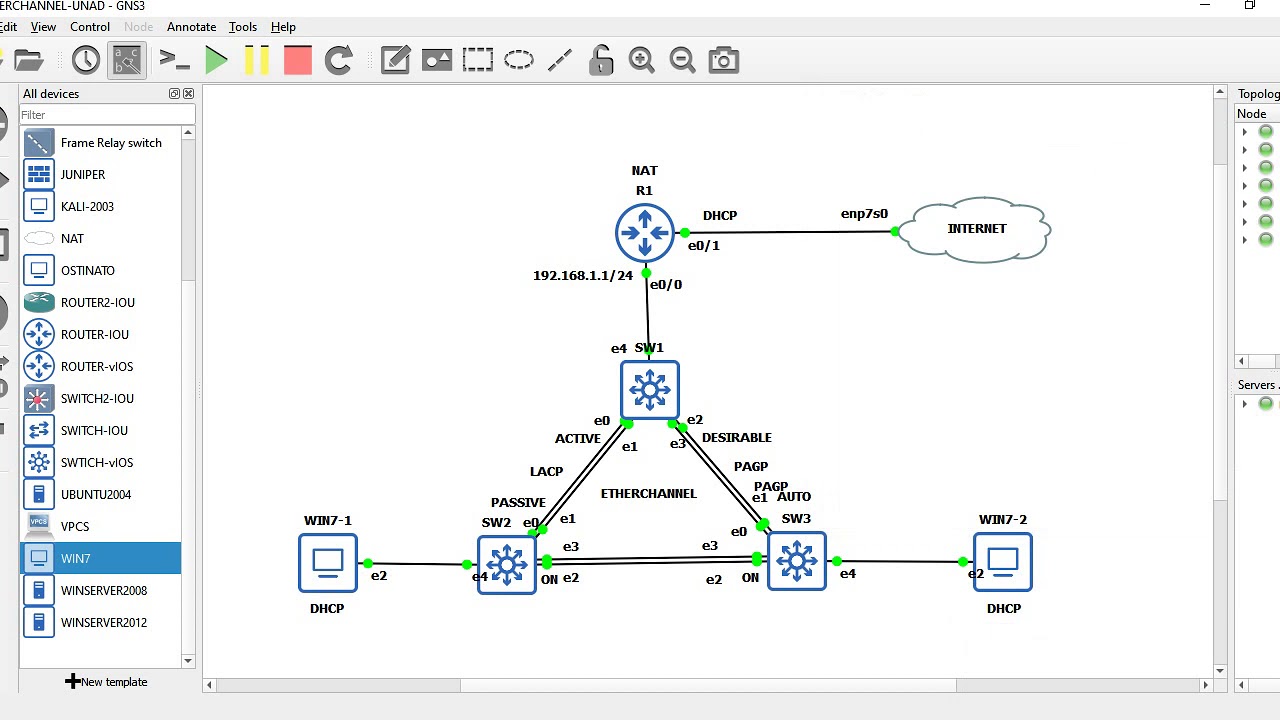Viewport: 1280px width, 720px height.
Task: Click the snapshot clock icon
Action: 86,61
